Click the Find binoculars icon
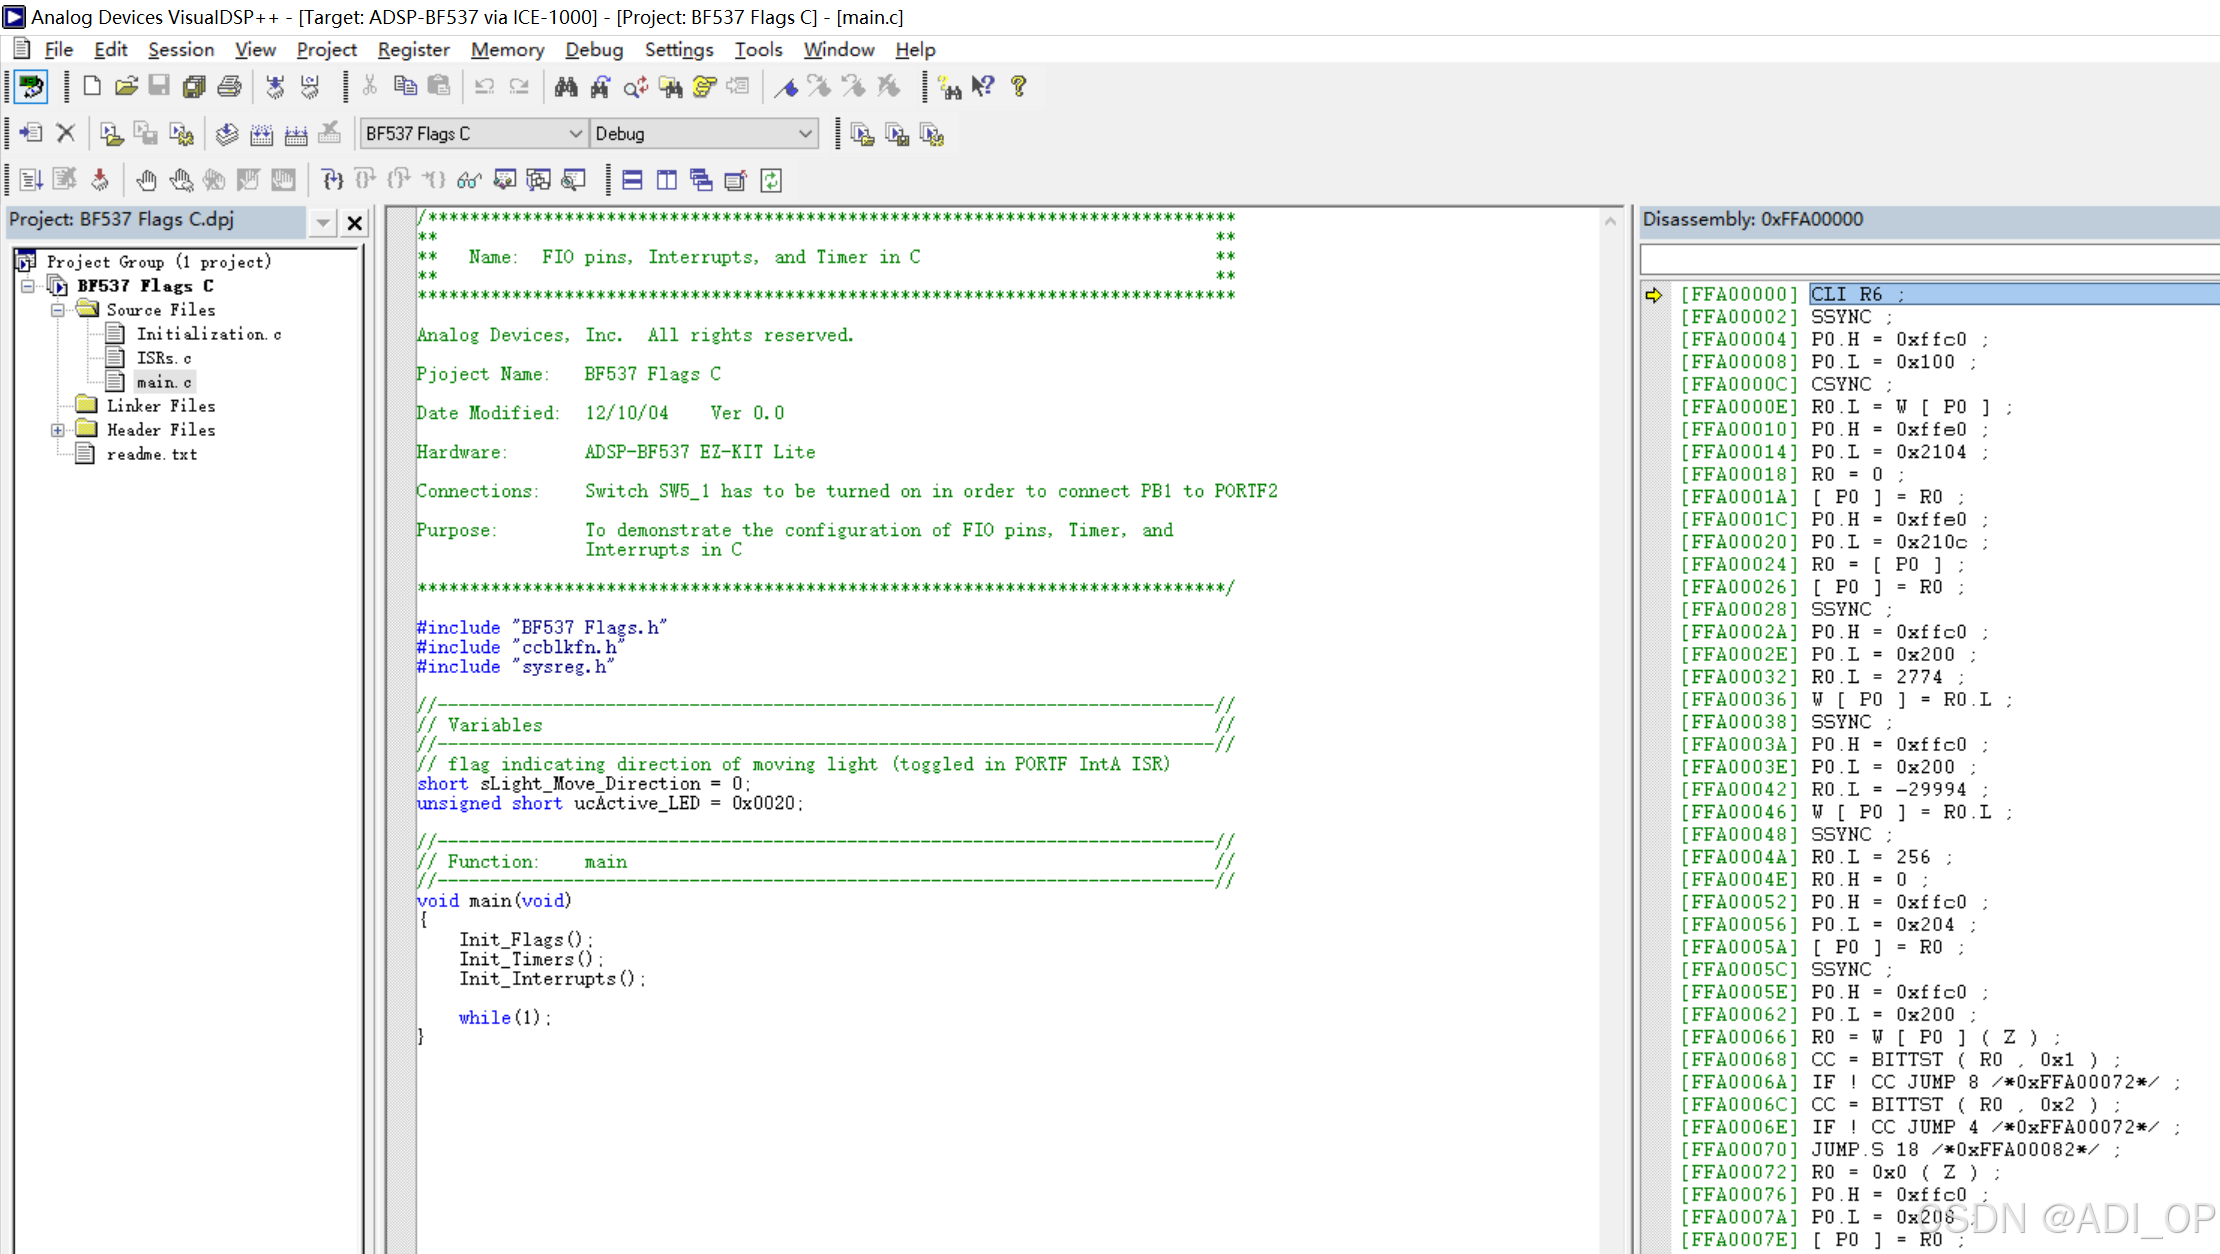 point(566,86)
